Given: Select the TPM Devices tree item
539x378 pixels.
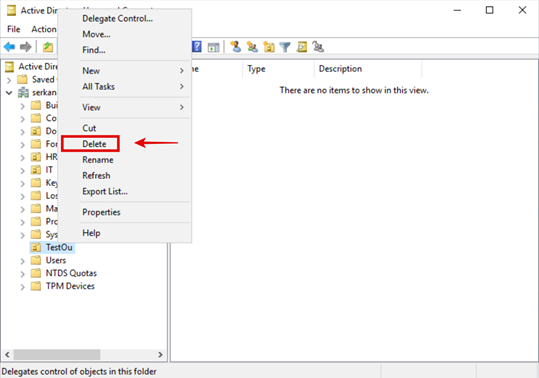Looking at the screenshot, I should pyautogui.click(x=70, y=286).
